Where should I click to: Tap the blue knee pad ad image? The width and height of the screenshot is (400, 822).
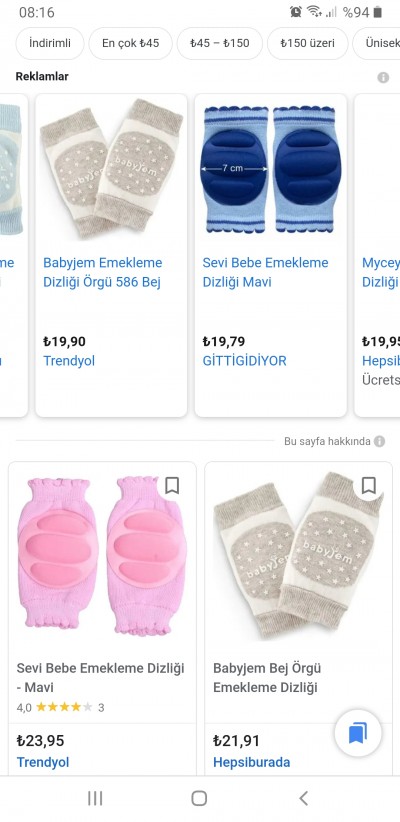[x=271, y=169]
